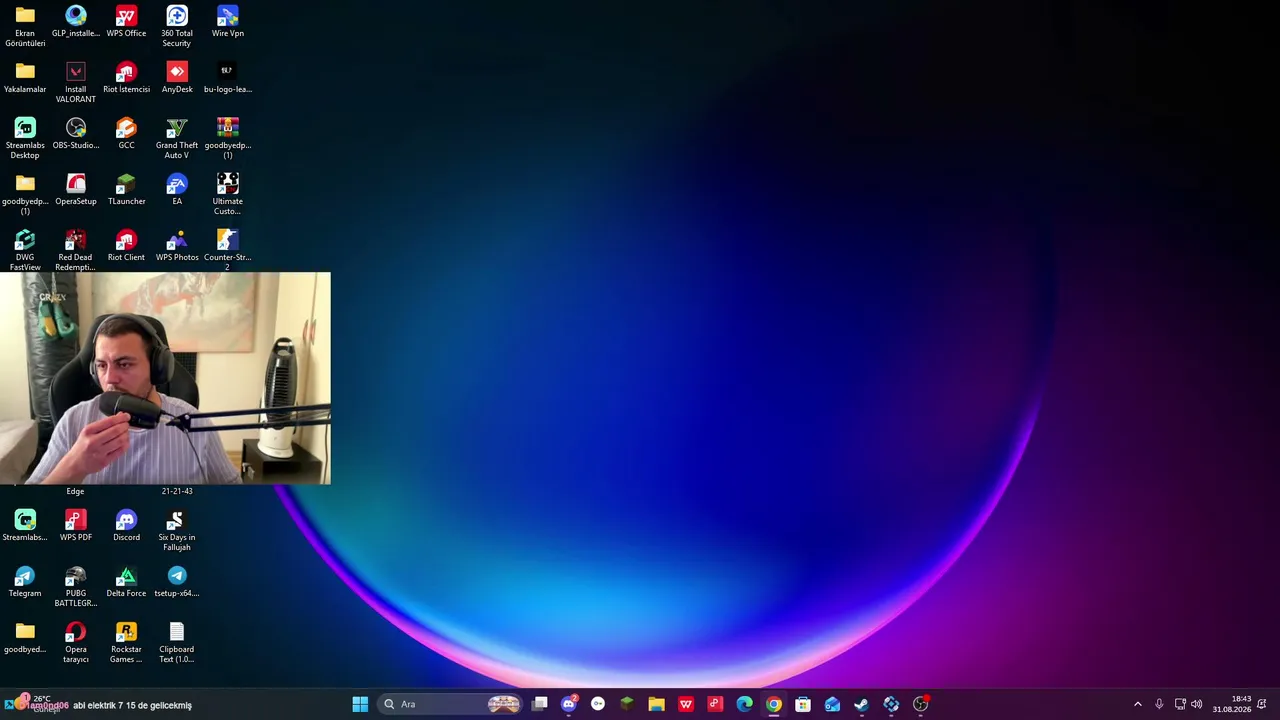Open OBS Studio from the taskbar
Image resolution: width=1280 pixels, height=720 pixels.
920,704
